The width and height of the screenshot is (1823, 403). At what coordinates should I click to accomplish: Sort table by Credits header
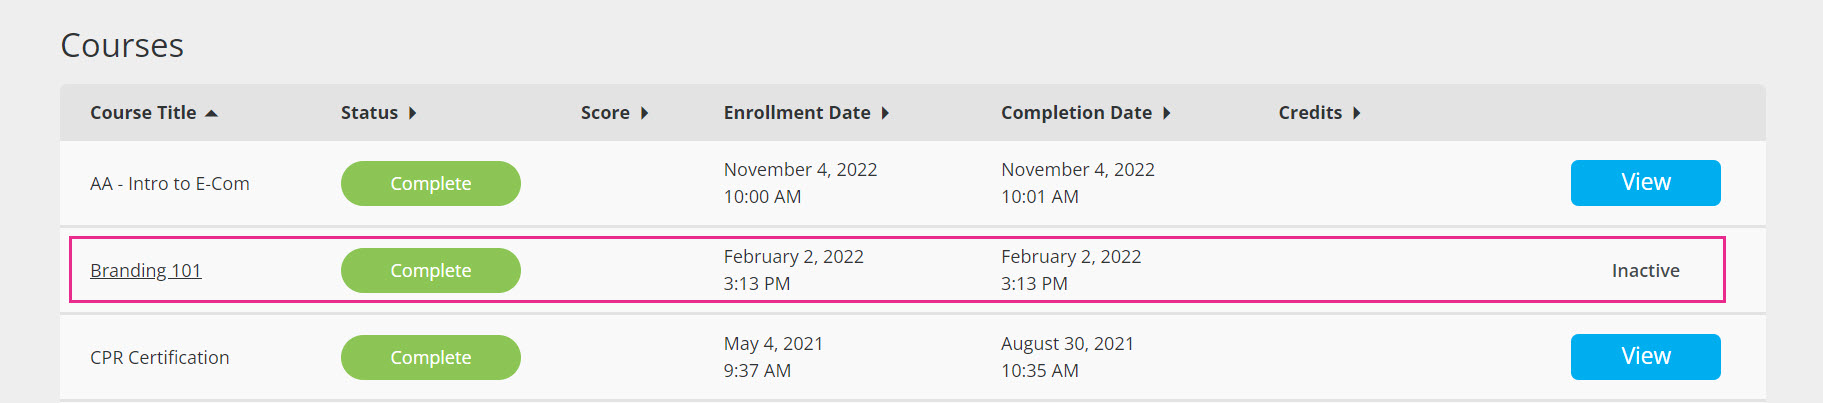pos(1310,113)
